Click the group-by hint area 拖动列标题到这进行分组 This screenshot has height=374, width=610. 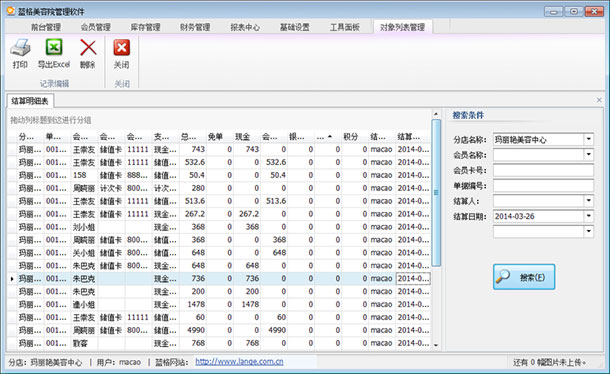51,120
